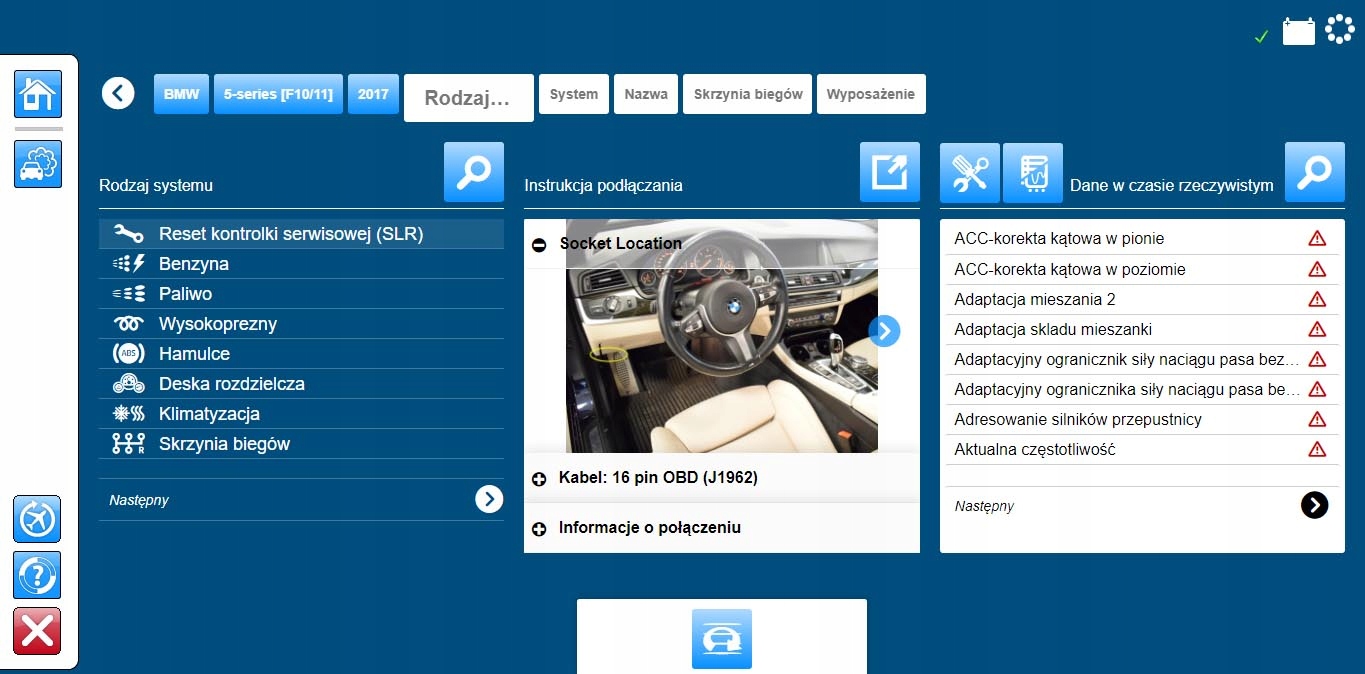Open the help question mark icon
1365x674 pixels.
click(x=38, y=575)
